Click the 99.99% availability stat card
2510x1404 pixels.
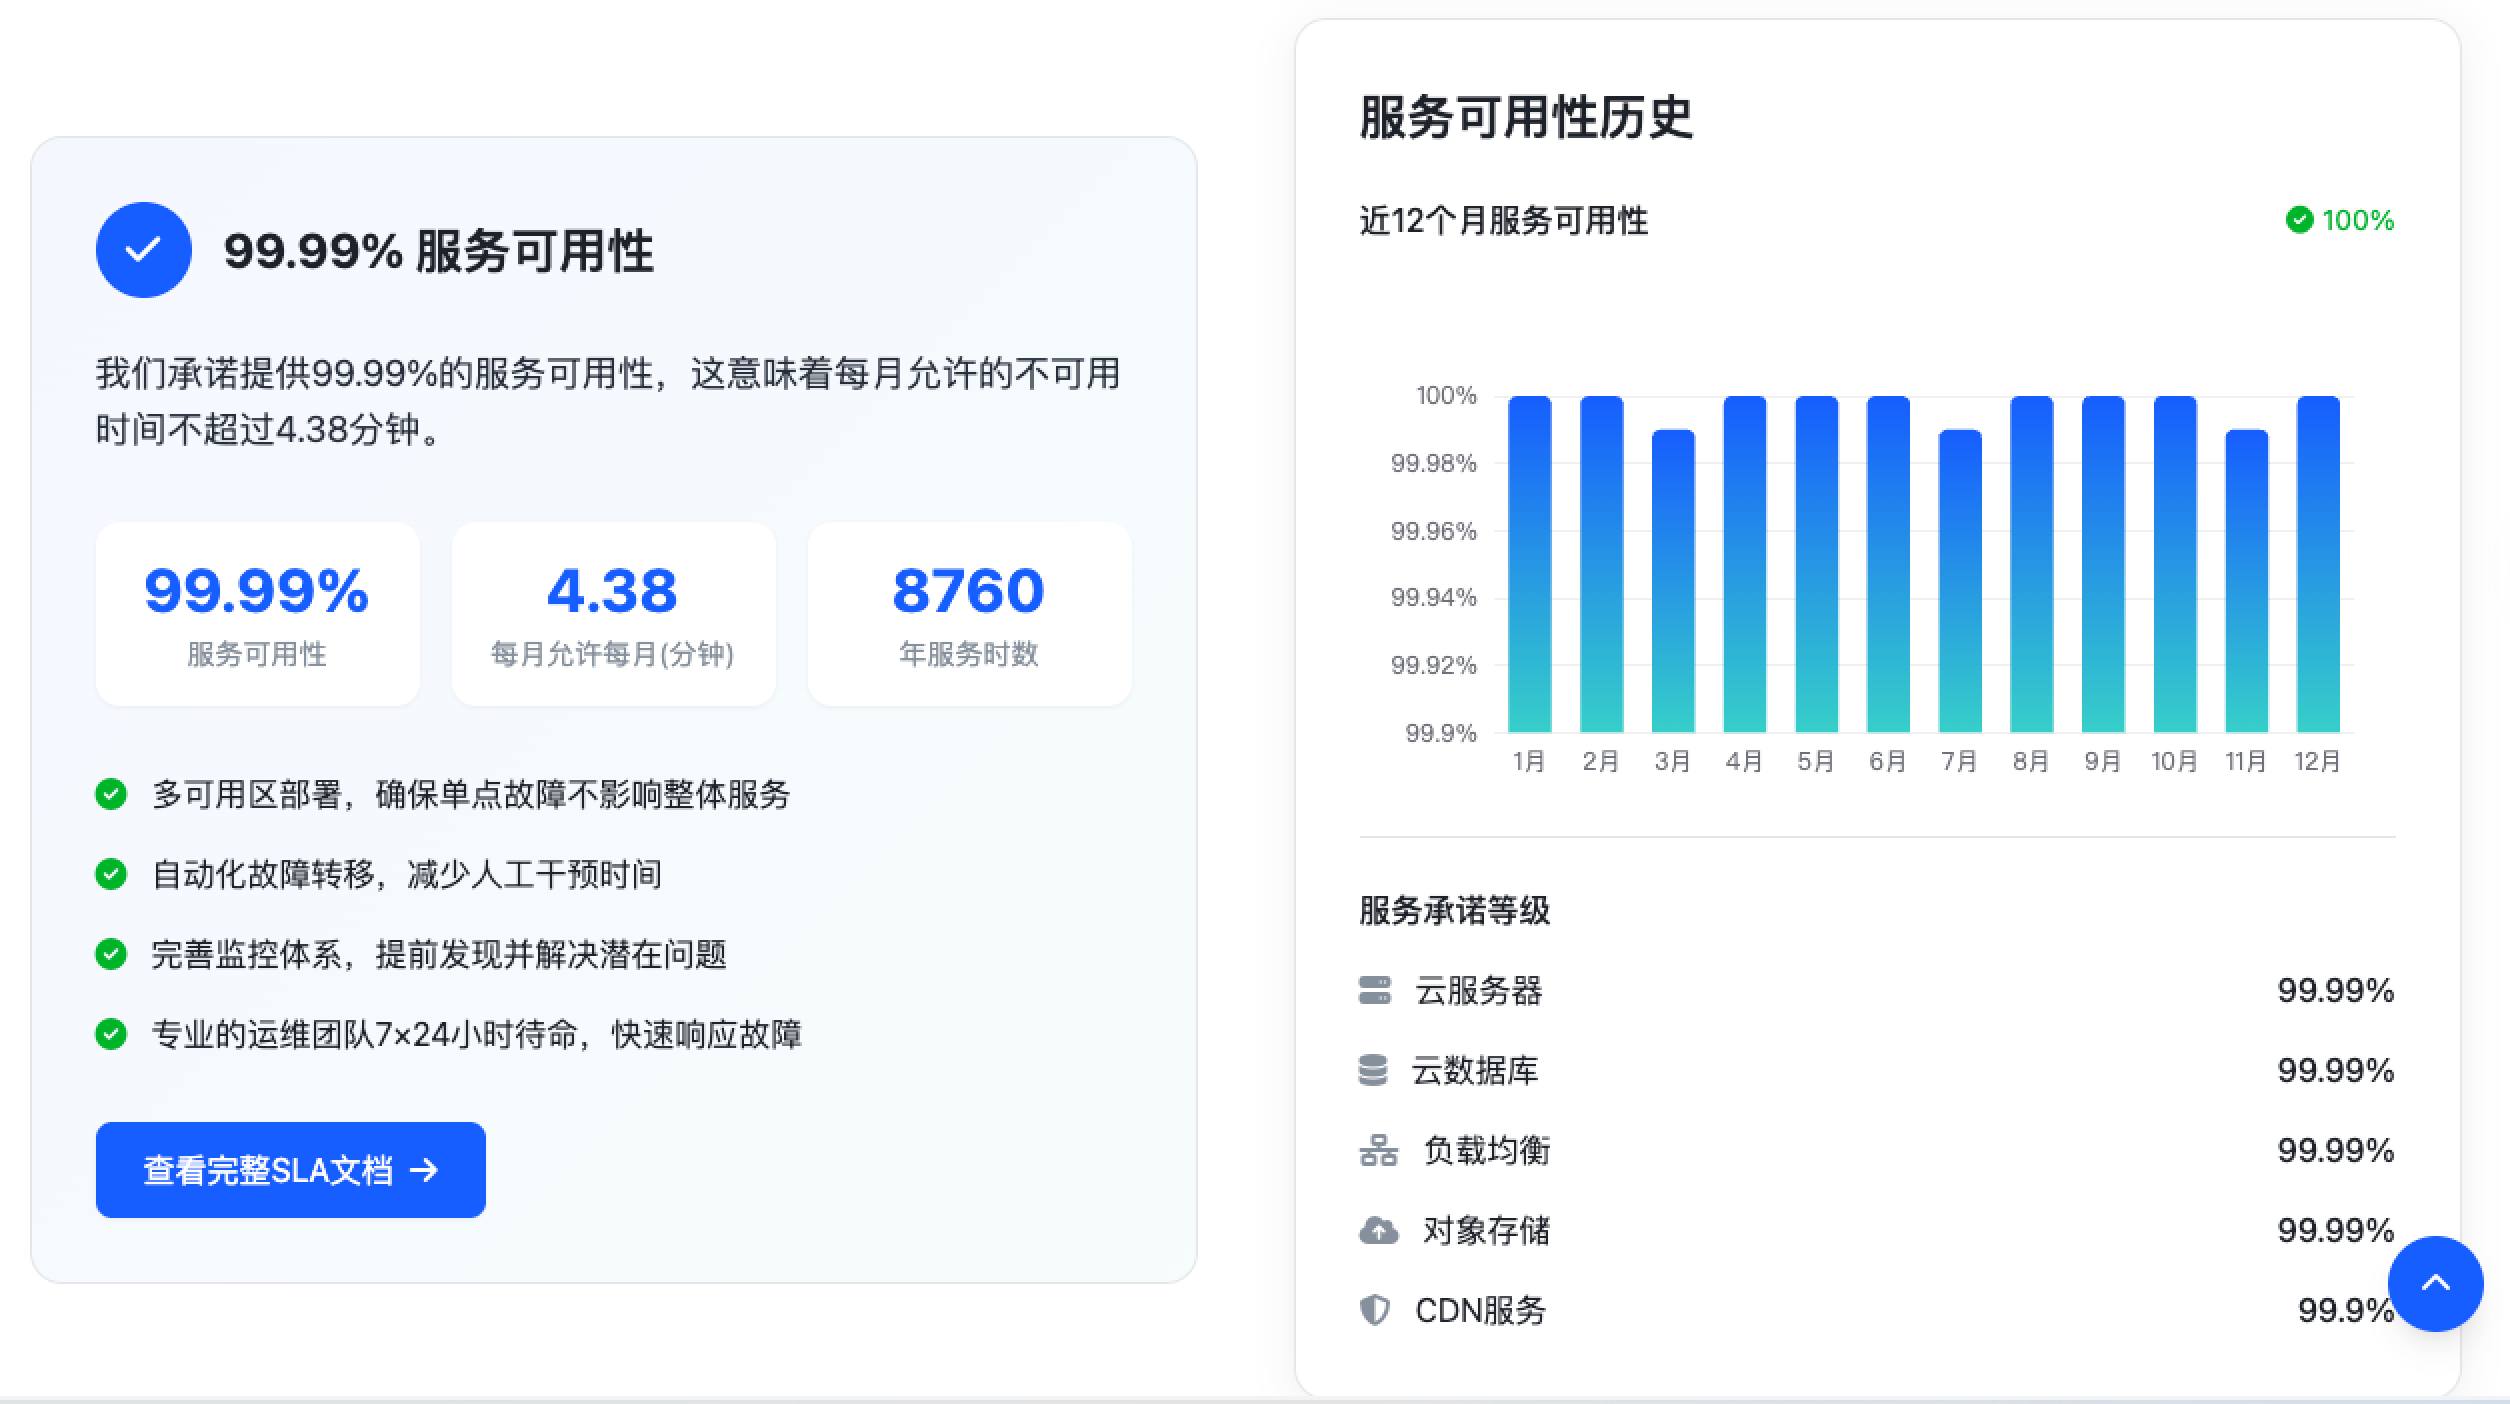coord(257,613)
